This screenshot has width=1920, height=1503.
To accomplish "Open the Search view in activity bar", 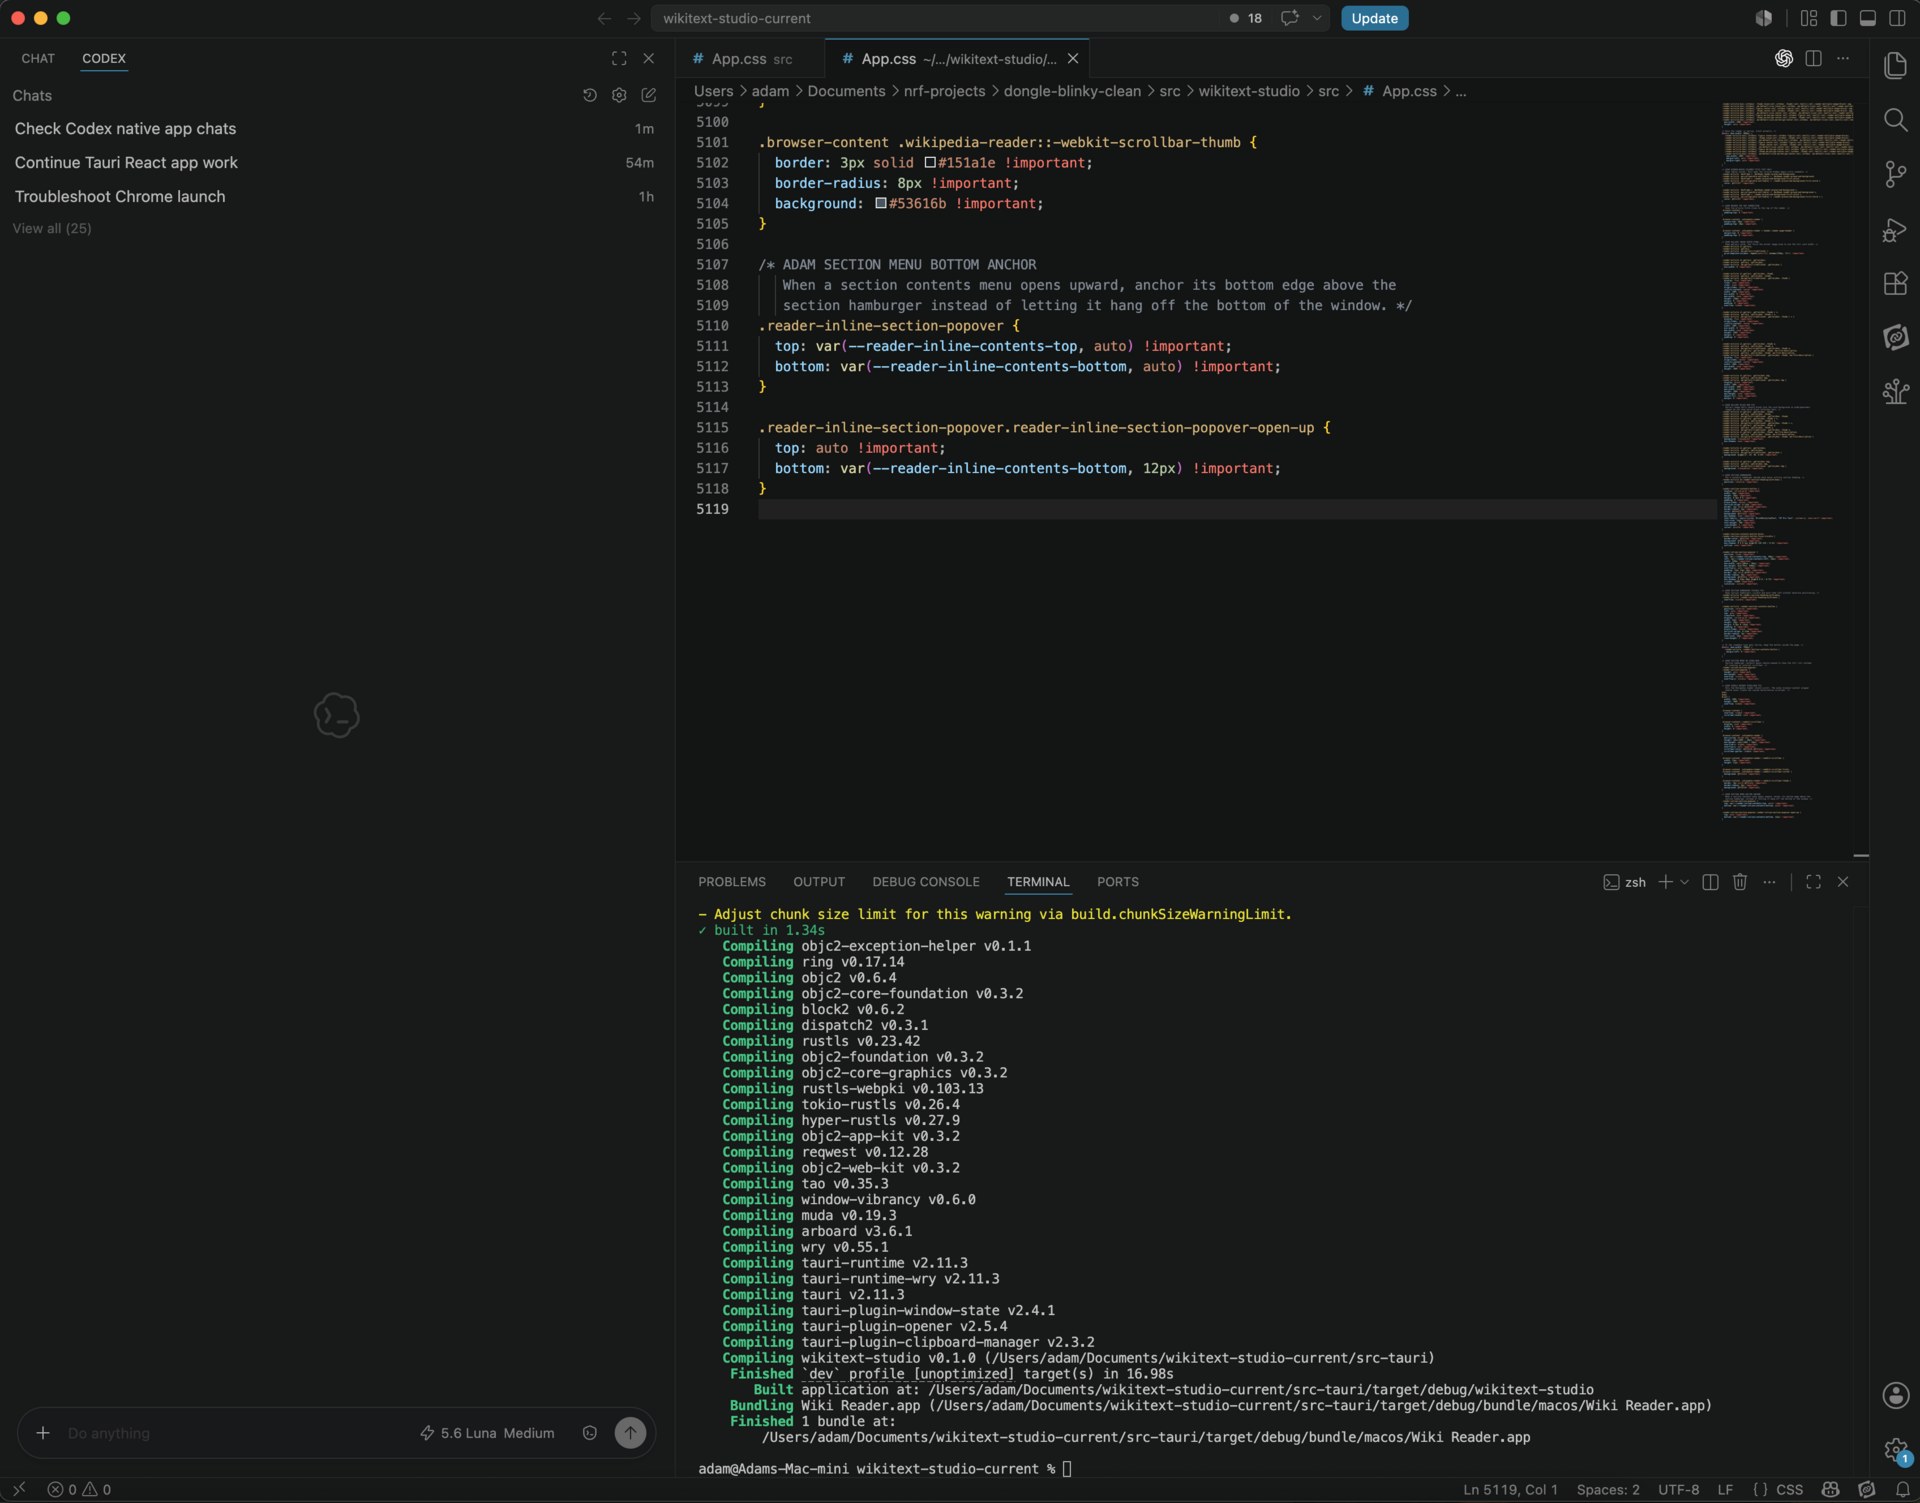I will coord(1895,121).
